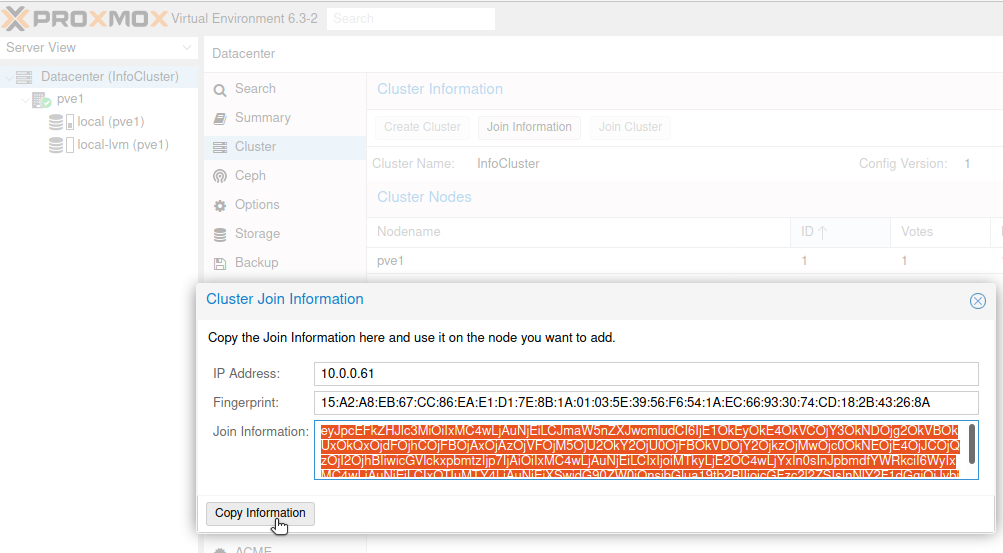Select local-lvm (pve1) storage icon
Image resolution: width=1003 pixels, height=553 pixels.
(61, 145)
